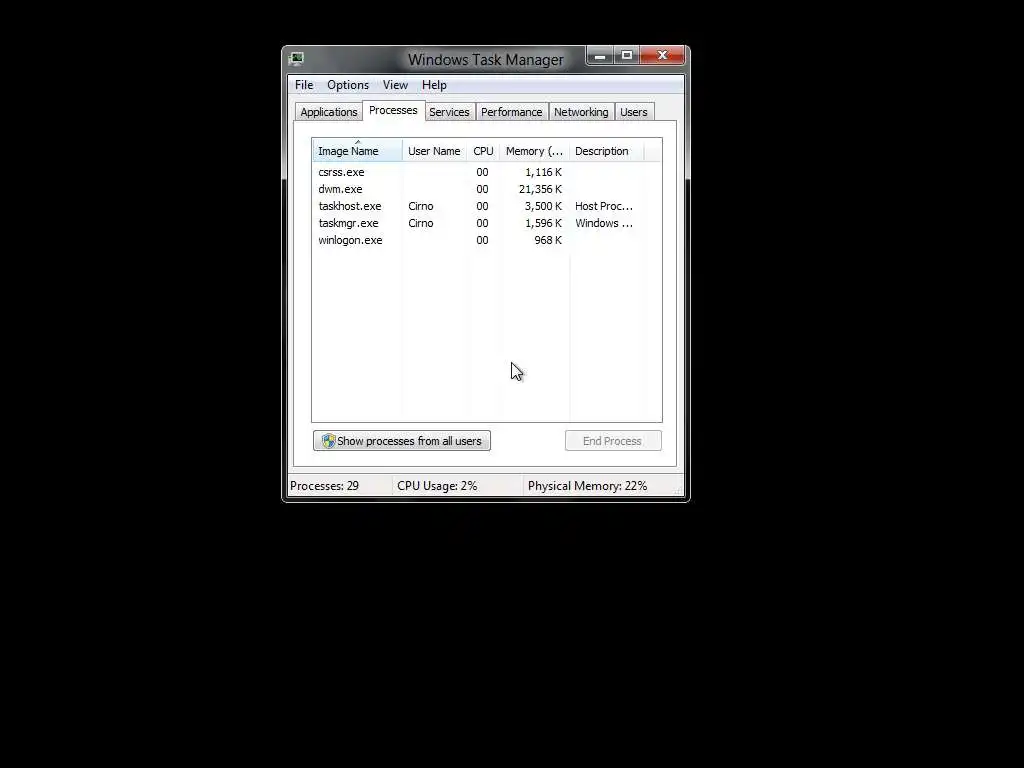Click the Physical Memory: 22% status entry
Image resolution: width=1024 pixels, height=768 pixels.
click(x=587, y=486)
